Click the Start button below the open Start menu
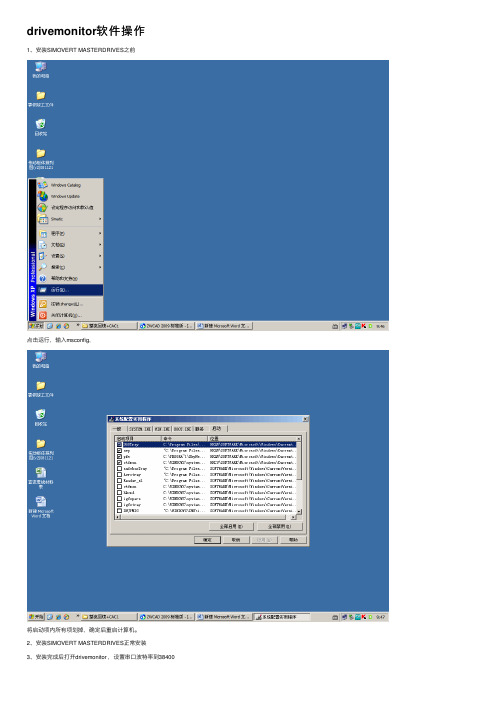The width and height of the screenshot is (504, 713). 36,326
